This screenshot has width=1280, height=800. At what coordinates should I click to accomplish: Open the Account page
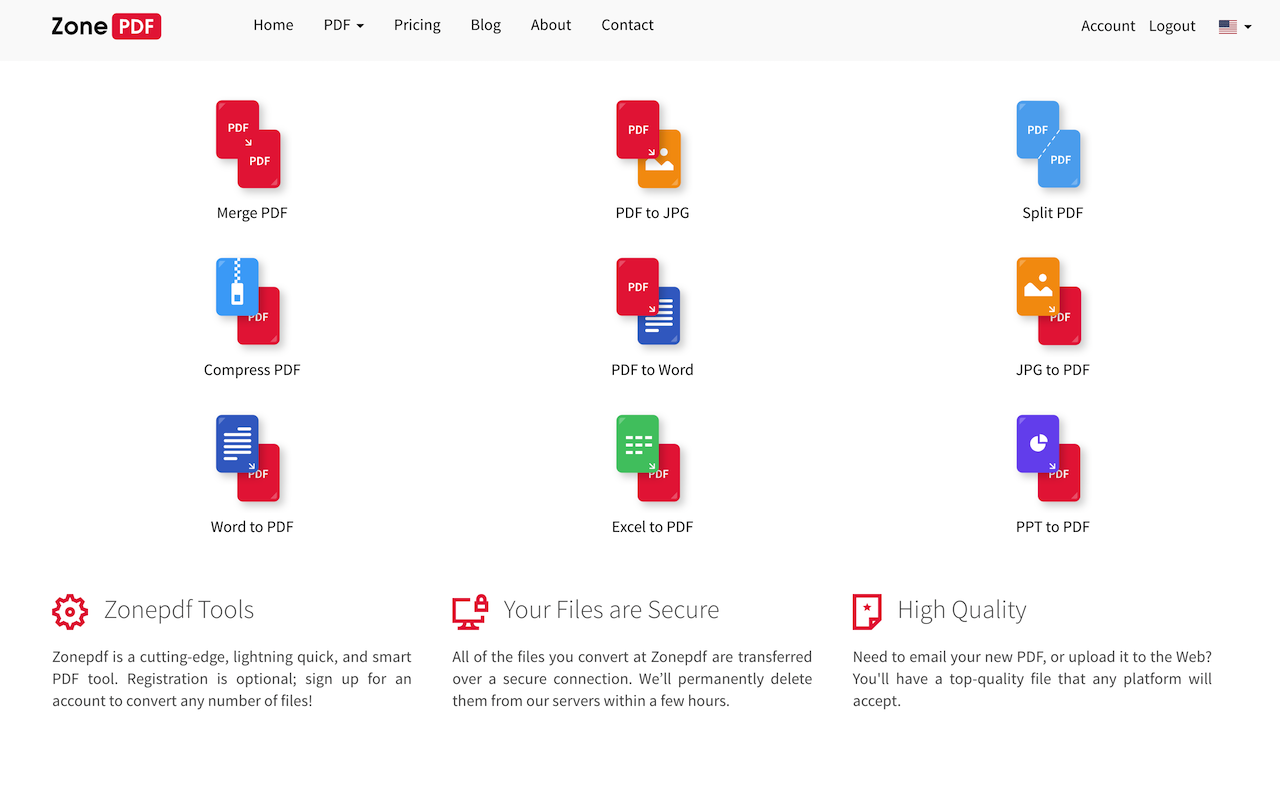click(x=1107, y=25)
